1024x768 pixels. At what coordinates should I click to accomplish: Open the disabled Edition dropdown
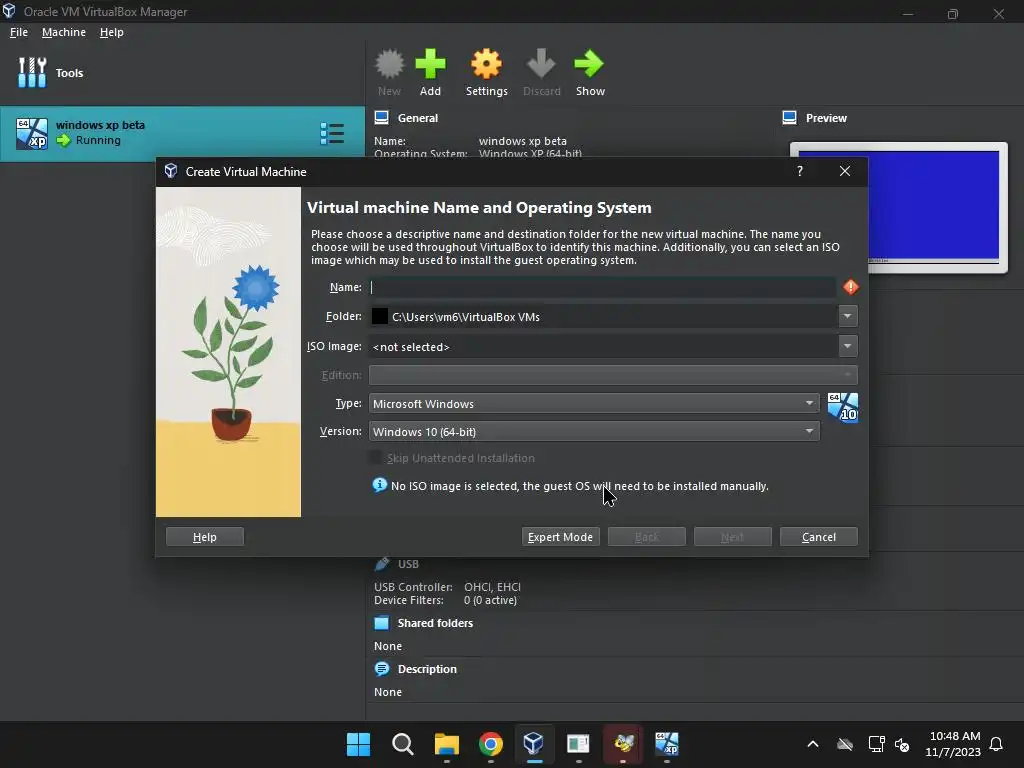[613, 375]
